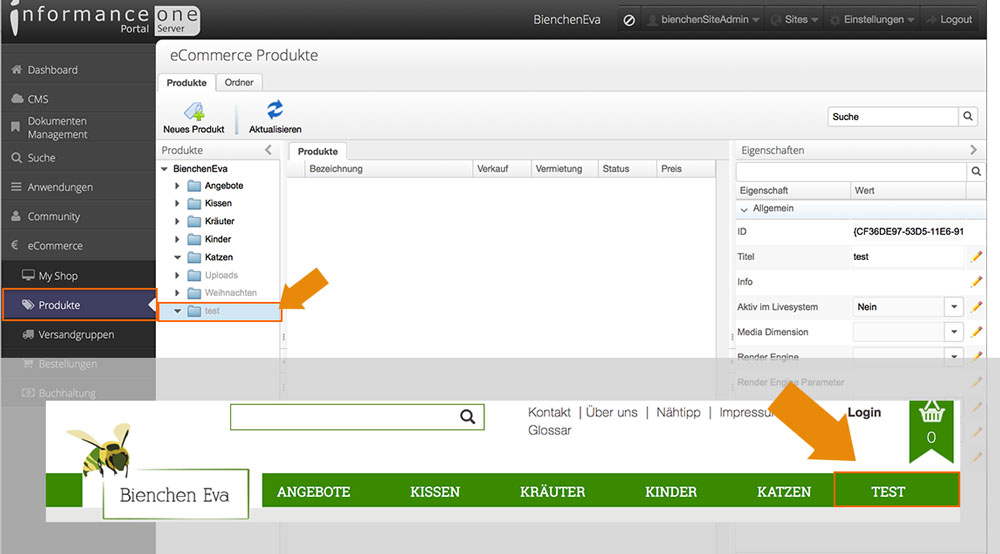The image size is (1000, 554).
Task: Click the Angebote folder icon
Action: coord(195,186)
